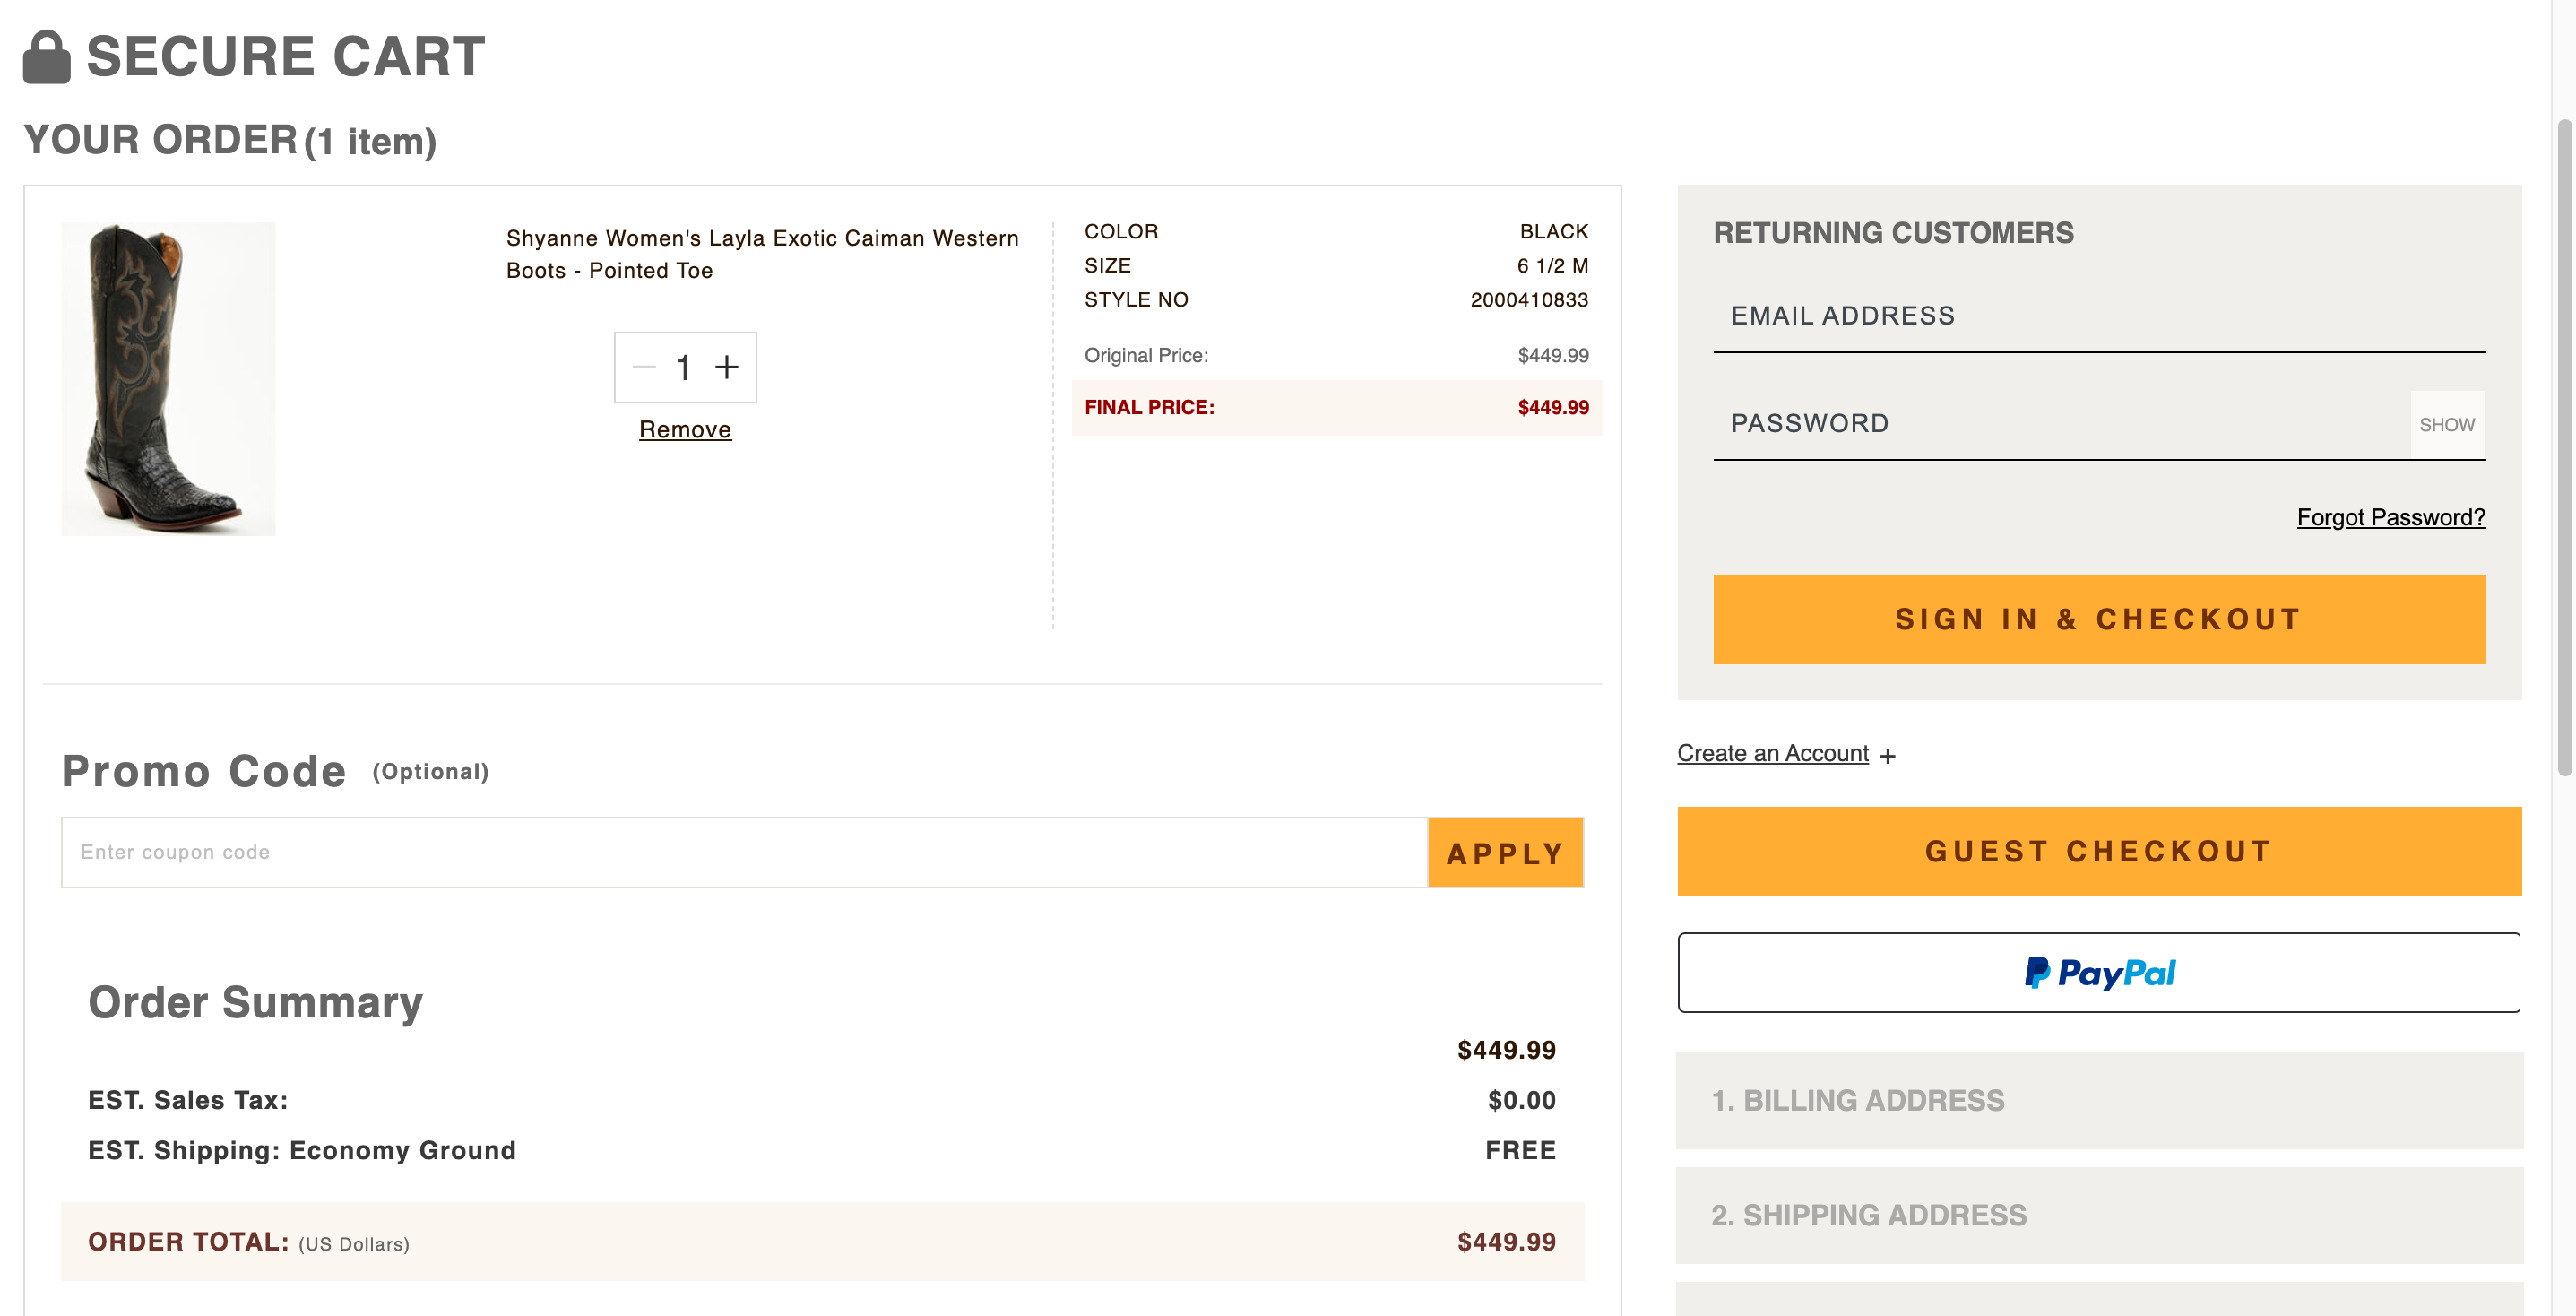Click the Order Summary heading
The width and height of the screenshot is (2576, 1316).
(x=255, y=1002)
